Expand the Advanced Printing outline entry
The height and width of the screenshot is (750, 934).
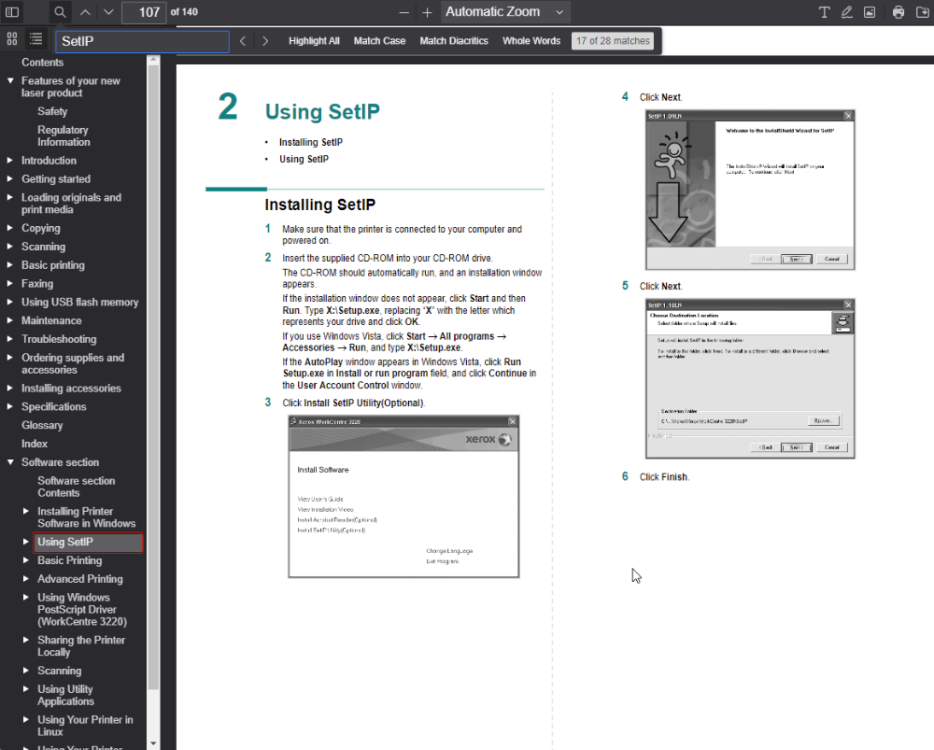[x=26, y=578]
